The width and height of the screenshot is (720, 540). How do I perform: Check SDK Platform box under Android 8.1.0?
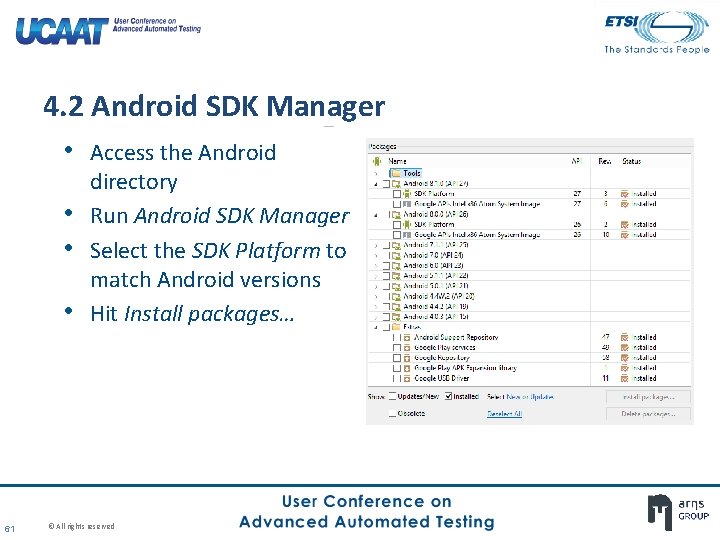click(x=397, y=194)
